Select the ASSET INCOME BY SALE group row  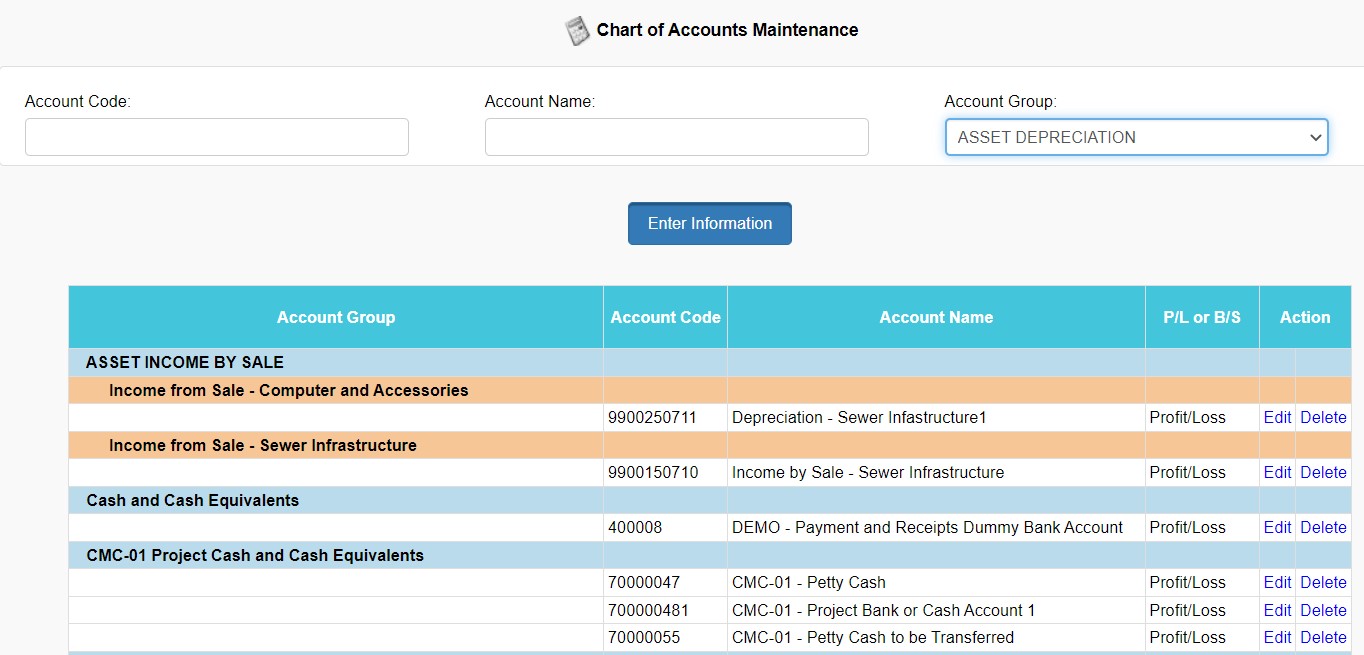(185, 363)
